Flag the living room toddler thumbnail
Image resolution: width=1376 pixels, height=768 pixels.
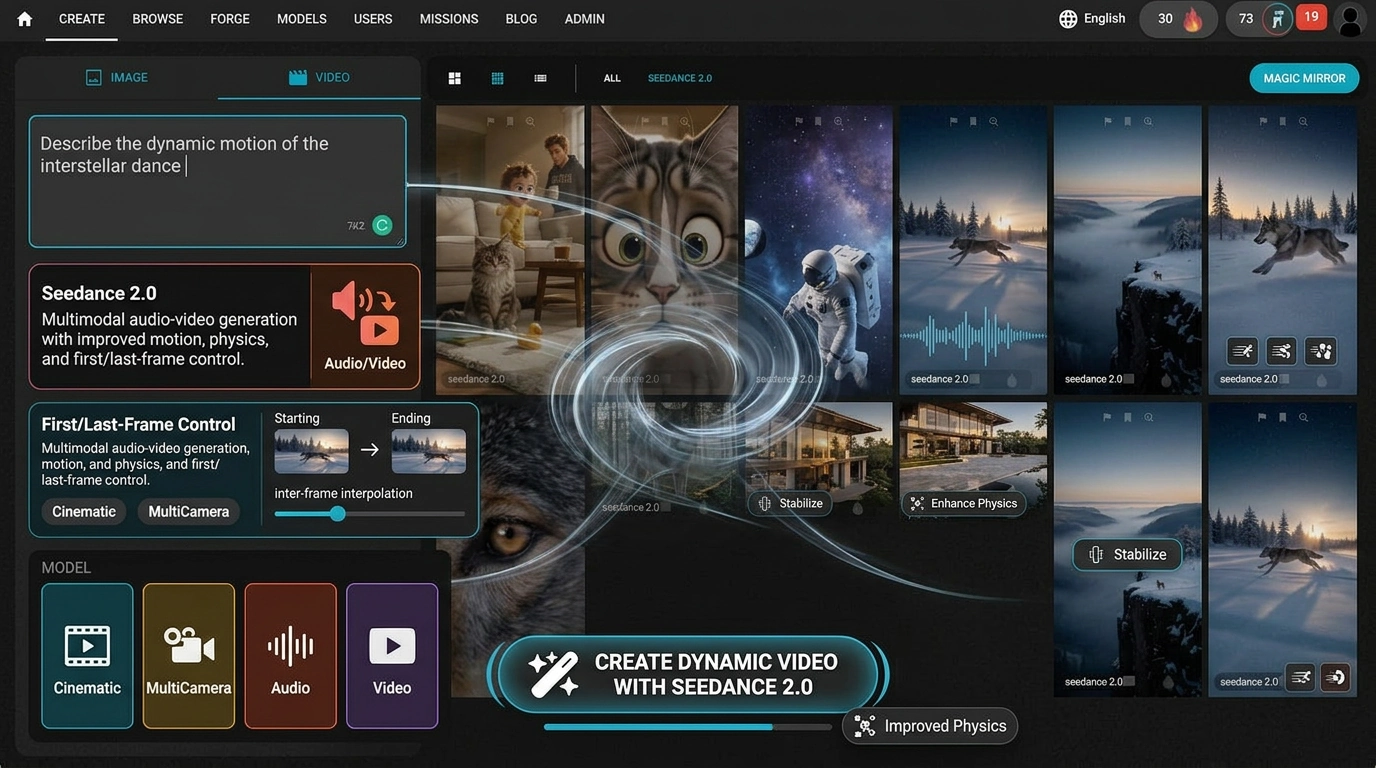pos(490,121)
